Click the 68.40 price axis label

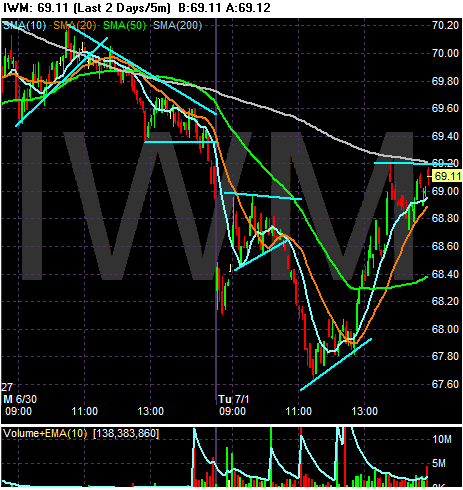[x=446, y=274]
